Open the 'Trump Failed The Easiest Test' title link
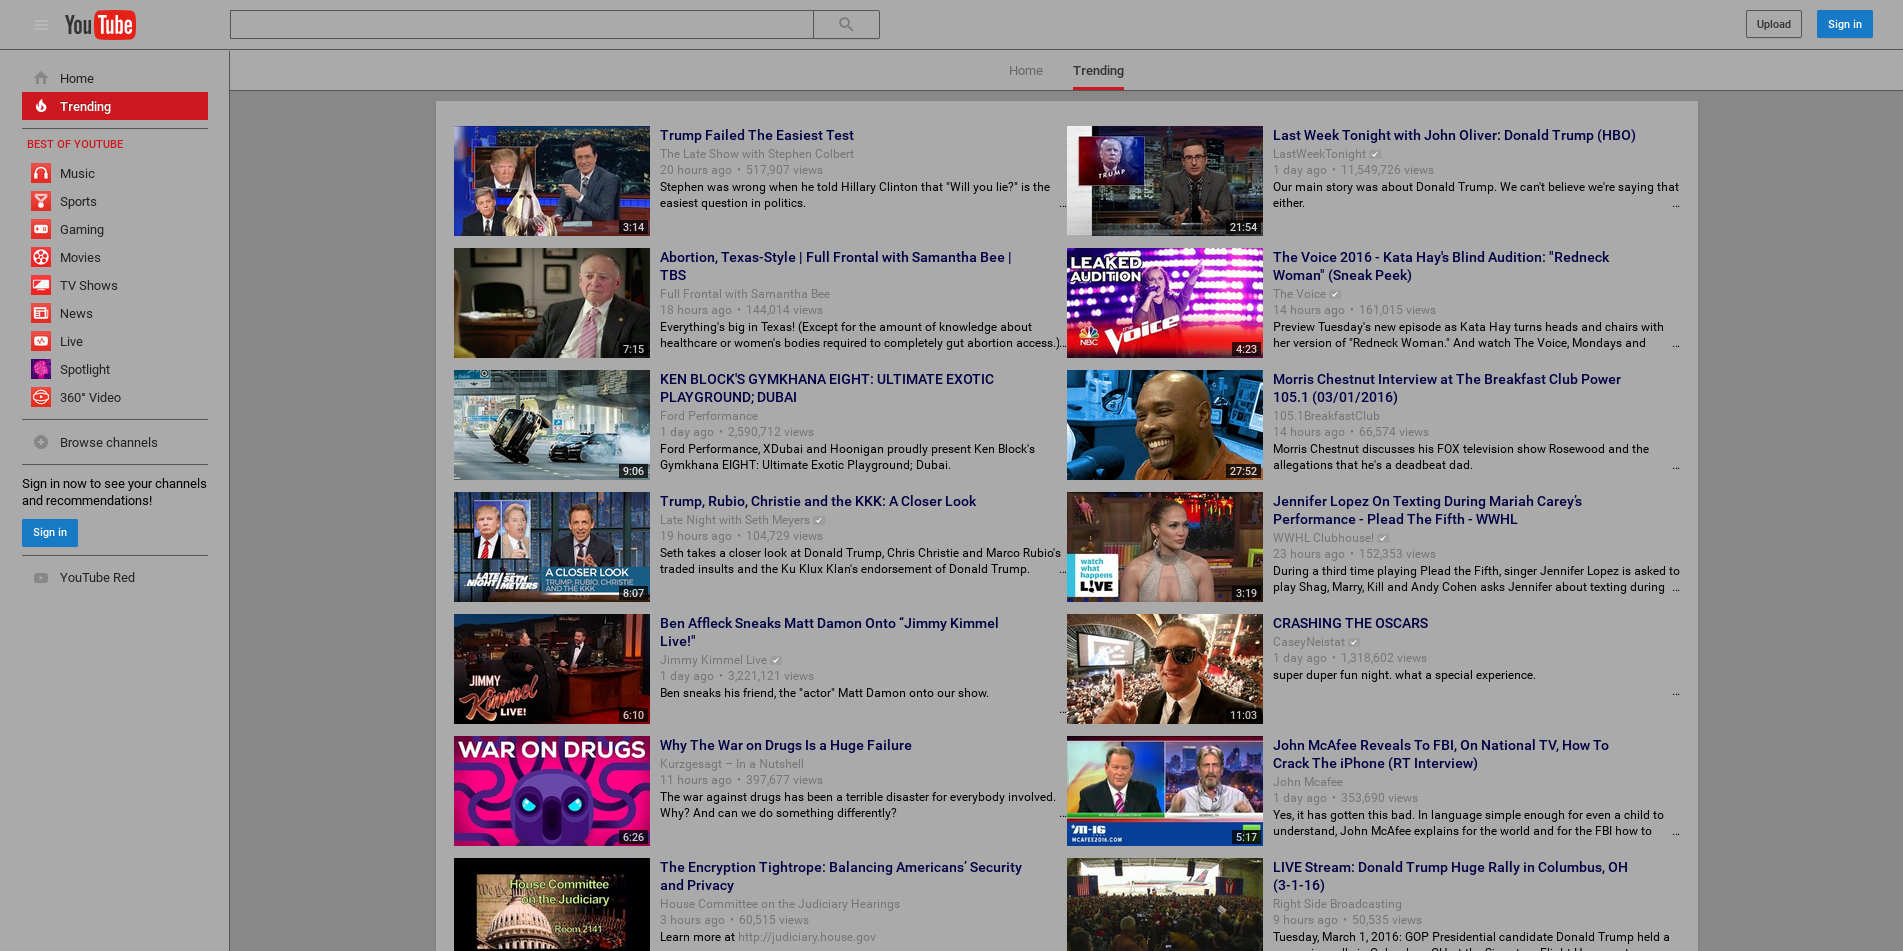Viewport: 1903px width, 951px height. (757, 135)
